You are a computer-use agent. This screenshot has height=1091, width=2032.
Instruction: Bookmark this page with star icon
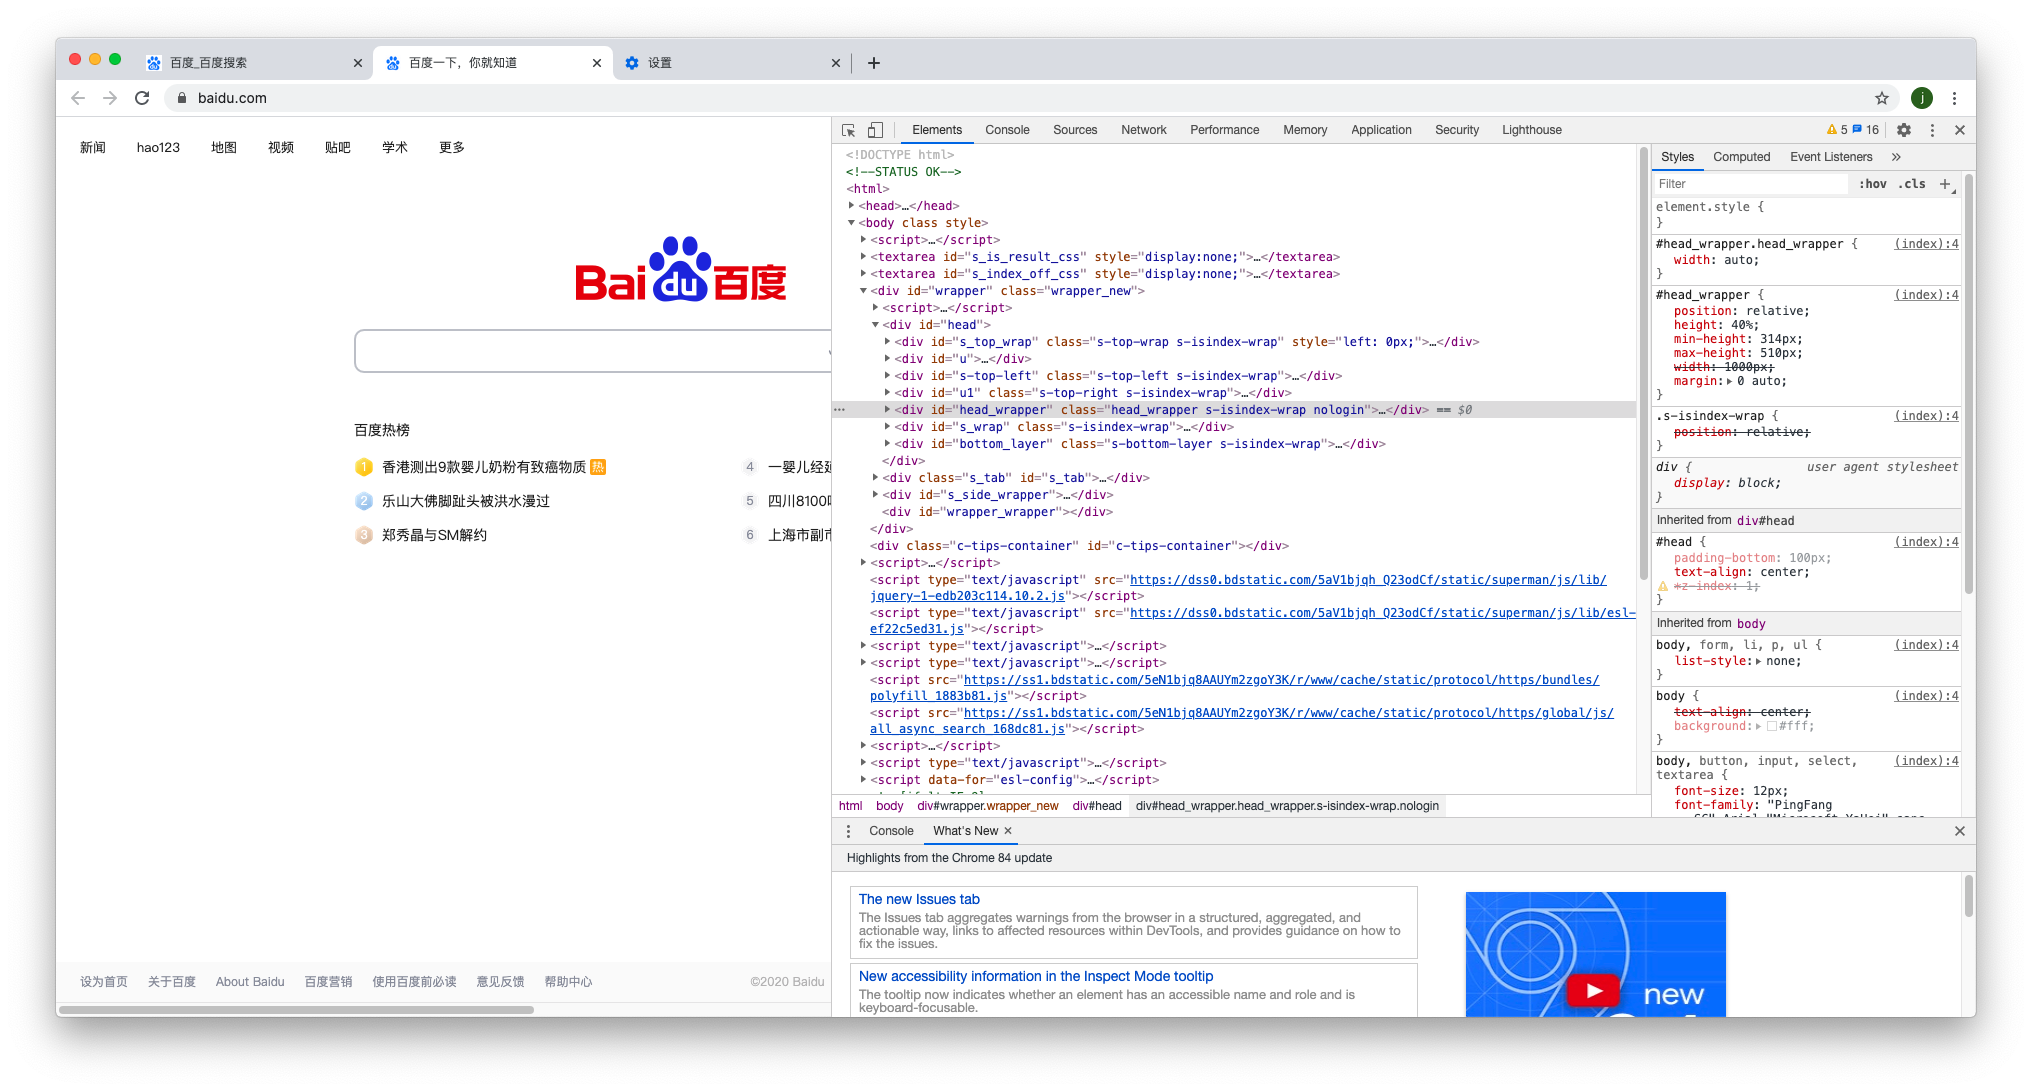(x=1882, y=98)
